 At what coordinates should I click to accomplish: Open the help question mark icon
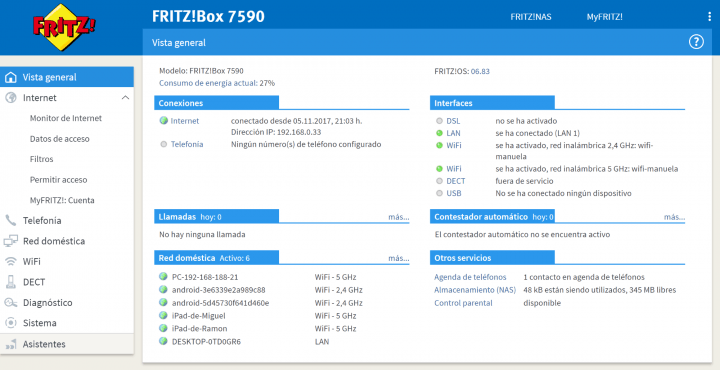696,42
